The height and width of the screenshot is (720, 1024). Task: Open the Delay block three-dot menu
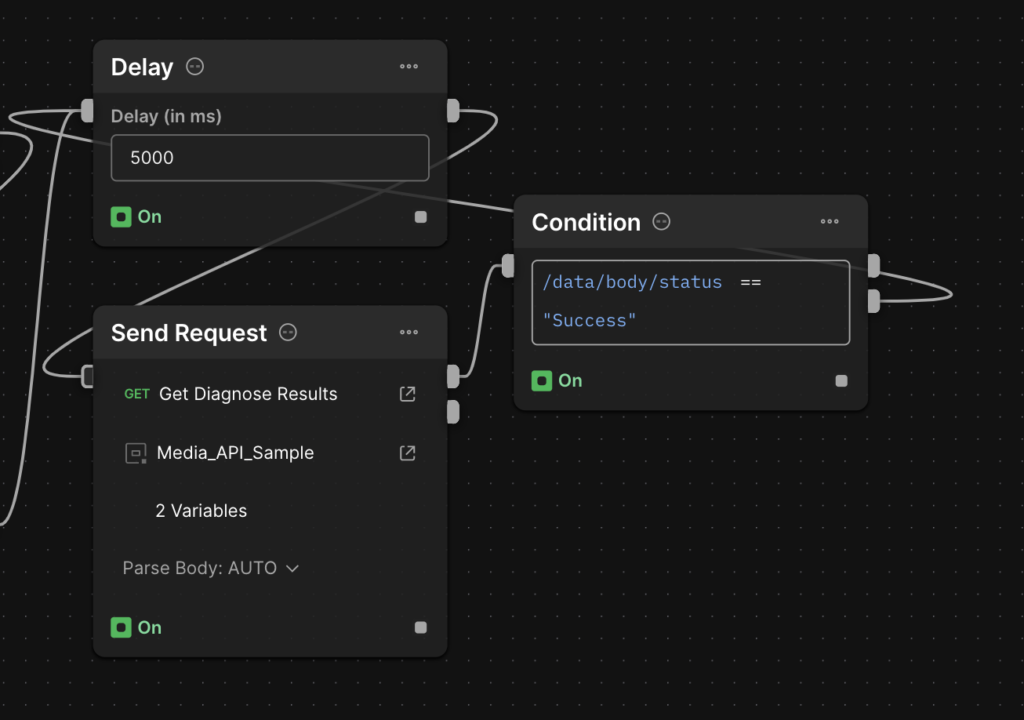[409, 67]
